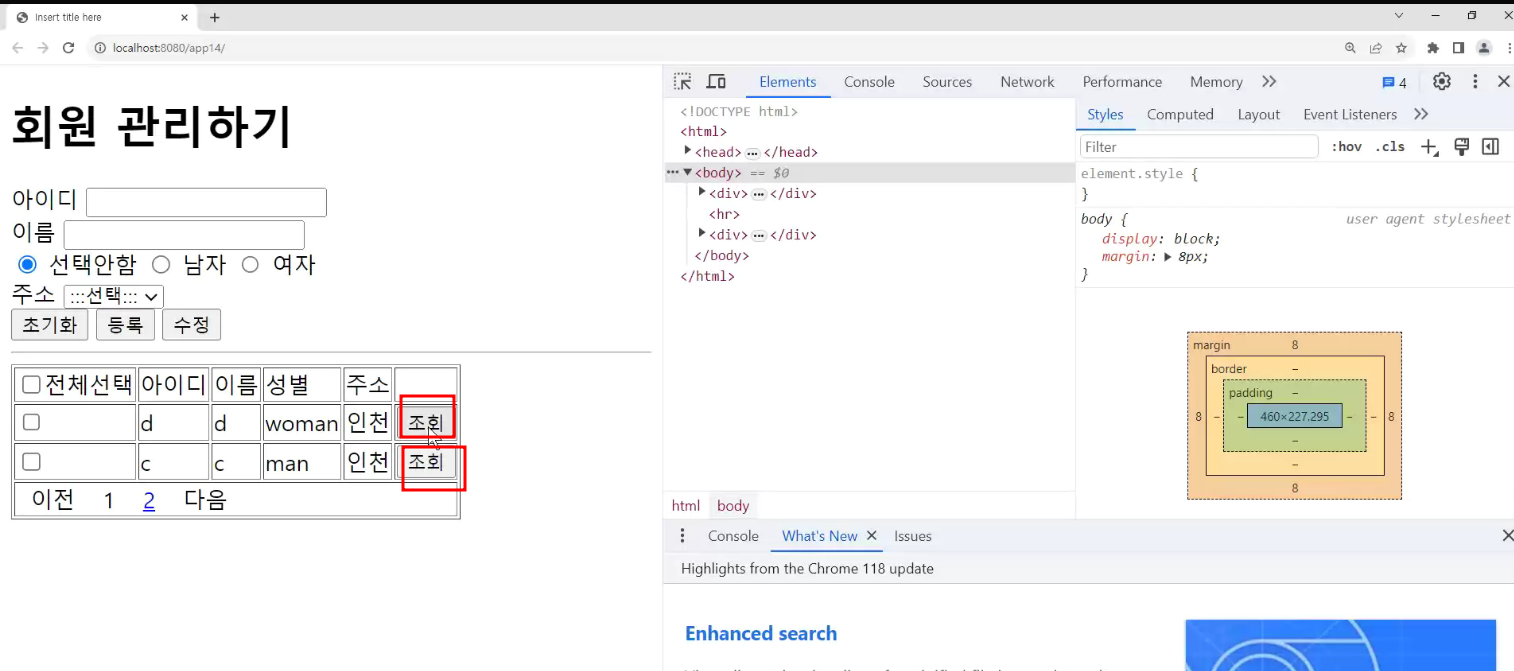Switch to the Sources panel tab
Image resolution: width=1514 pixels, height=671 pixels.
(947, 82)
